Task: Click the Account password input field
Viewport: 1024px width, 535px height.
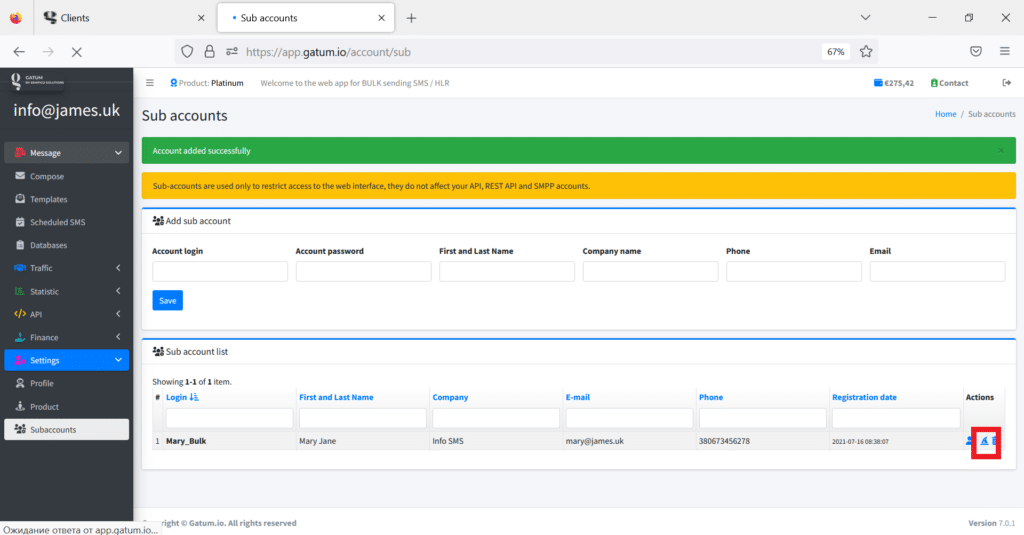Action: 363,272
